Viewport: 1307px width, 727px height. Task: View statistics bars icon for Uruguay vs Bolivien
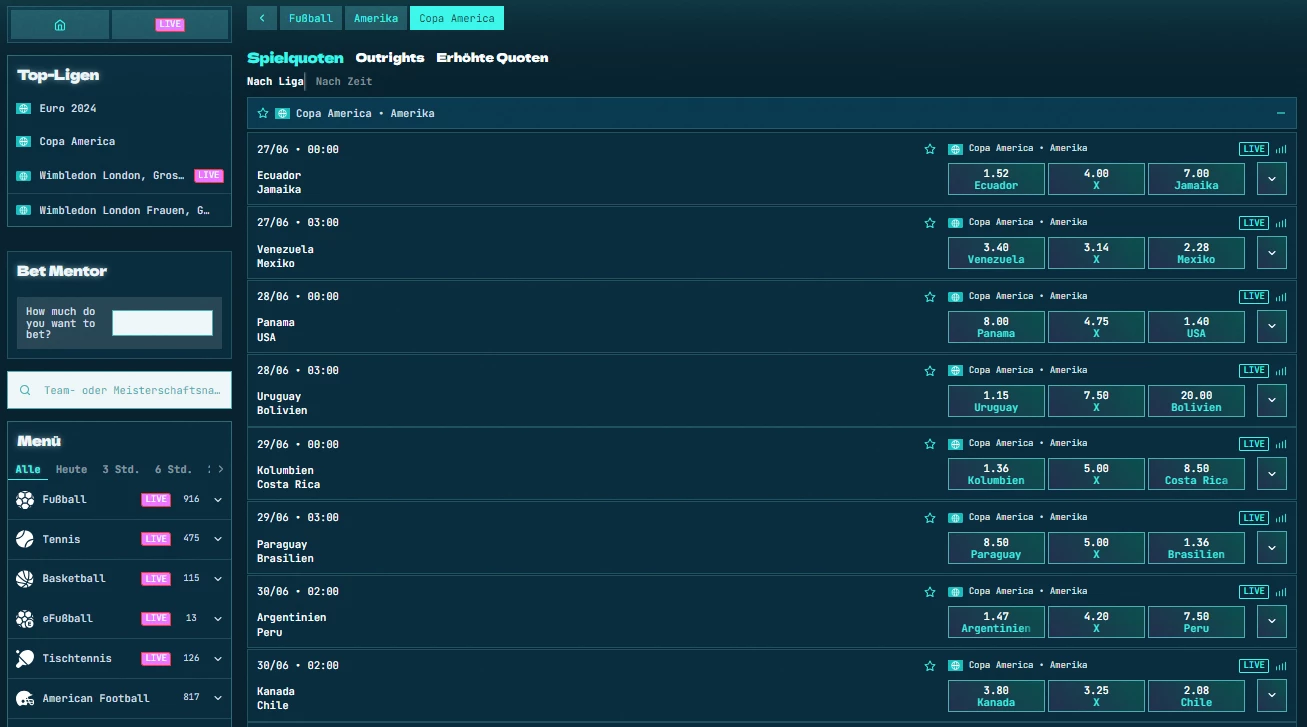tap(1281, 370)
